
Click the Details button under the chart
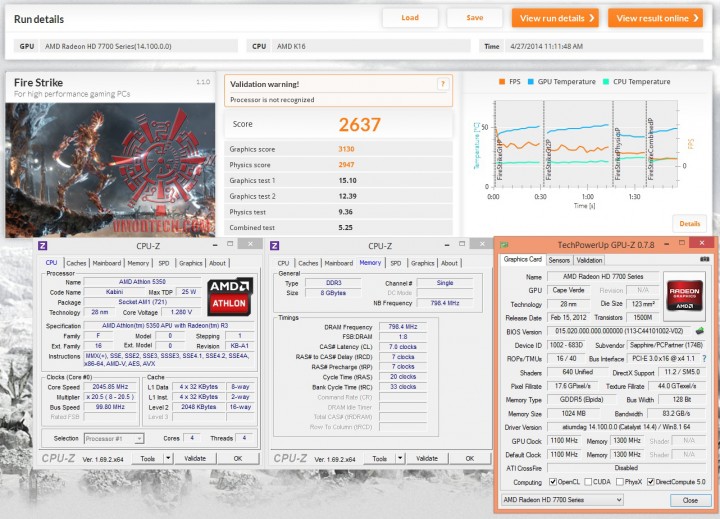pos(690,224)
